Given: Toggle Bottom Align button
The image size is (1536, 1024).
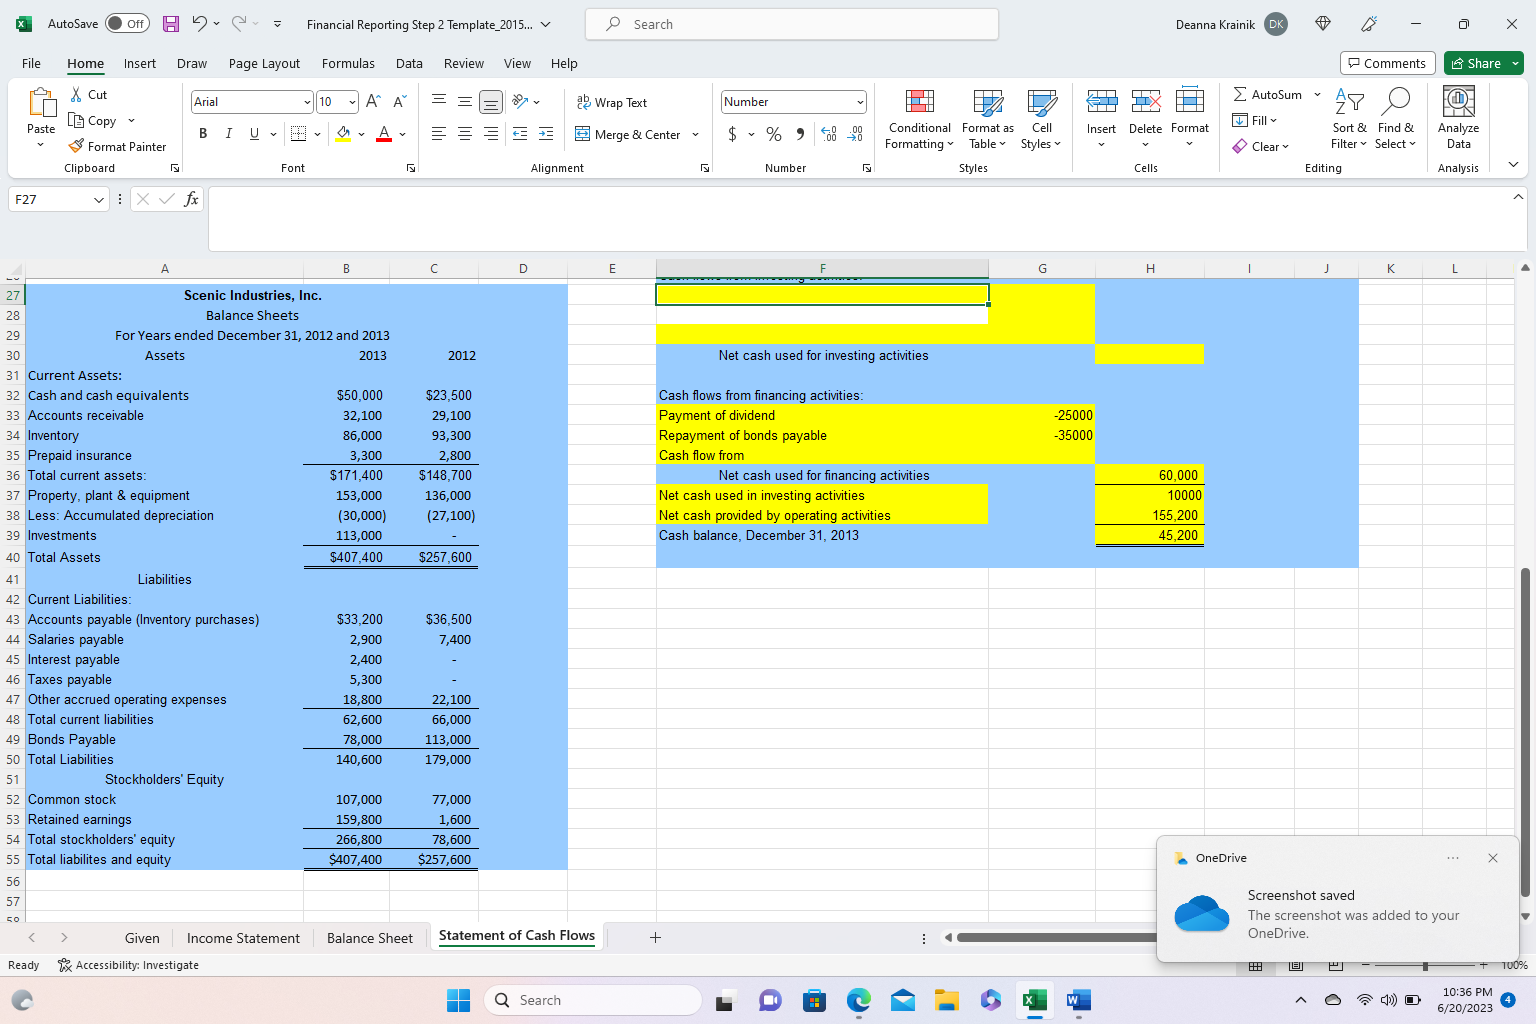Looking at the screenshot, I should pyautogui.click(x=491, y=102).
